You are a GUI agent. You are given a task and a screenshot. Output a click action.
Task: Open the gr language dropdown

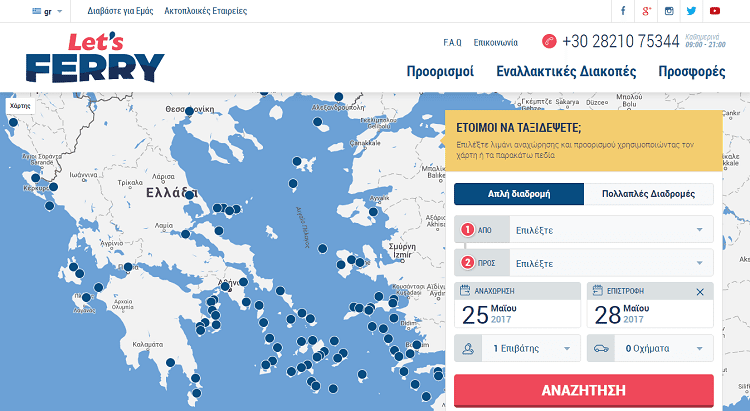[47, 11]
